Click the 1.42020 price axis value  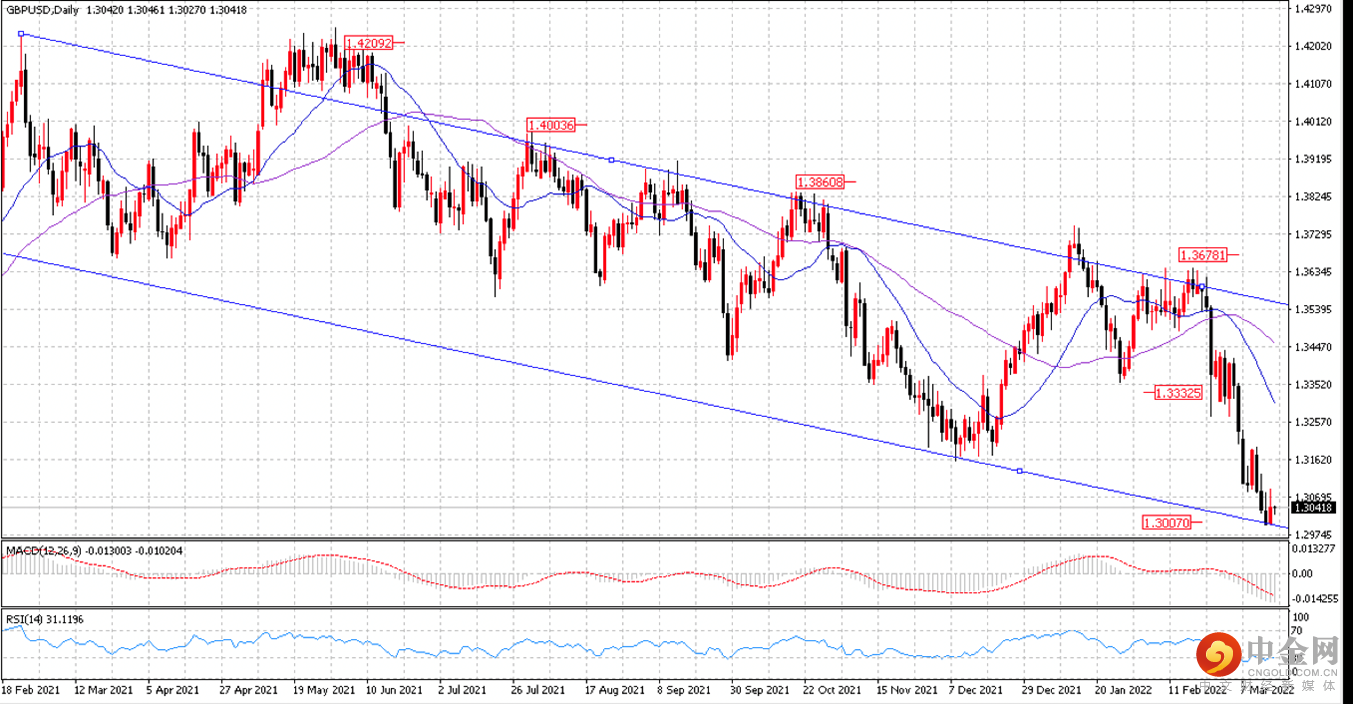tap(1314, 47)
